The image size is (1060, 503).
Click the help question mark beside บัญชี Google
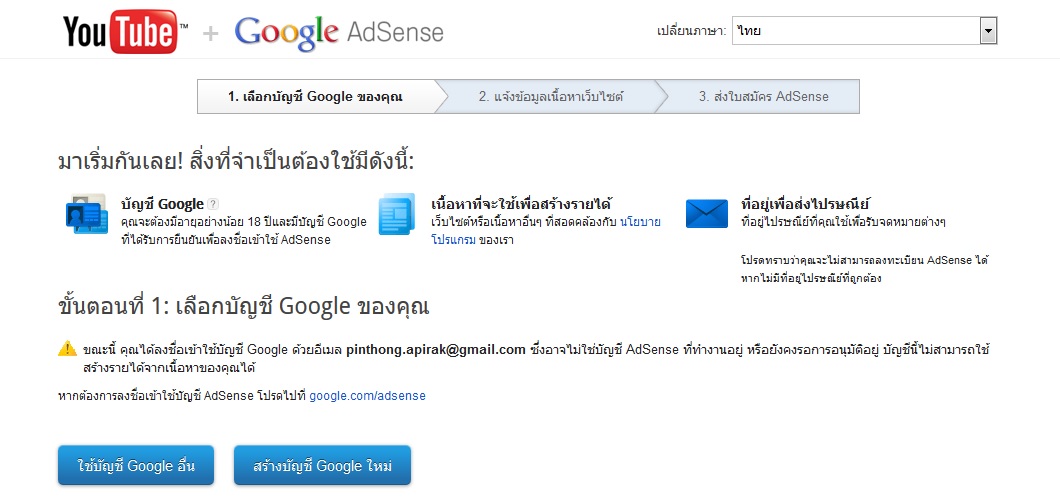coord(213,204)
